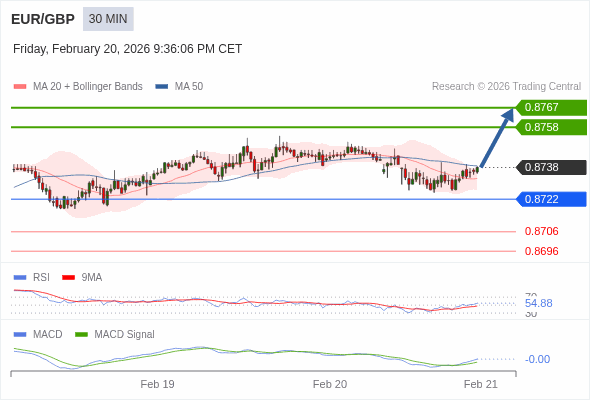Click the red 0.8706 support value

click(541, 231)
